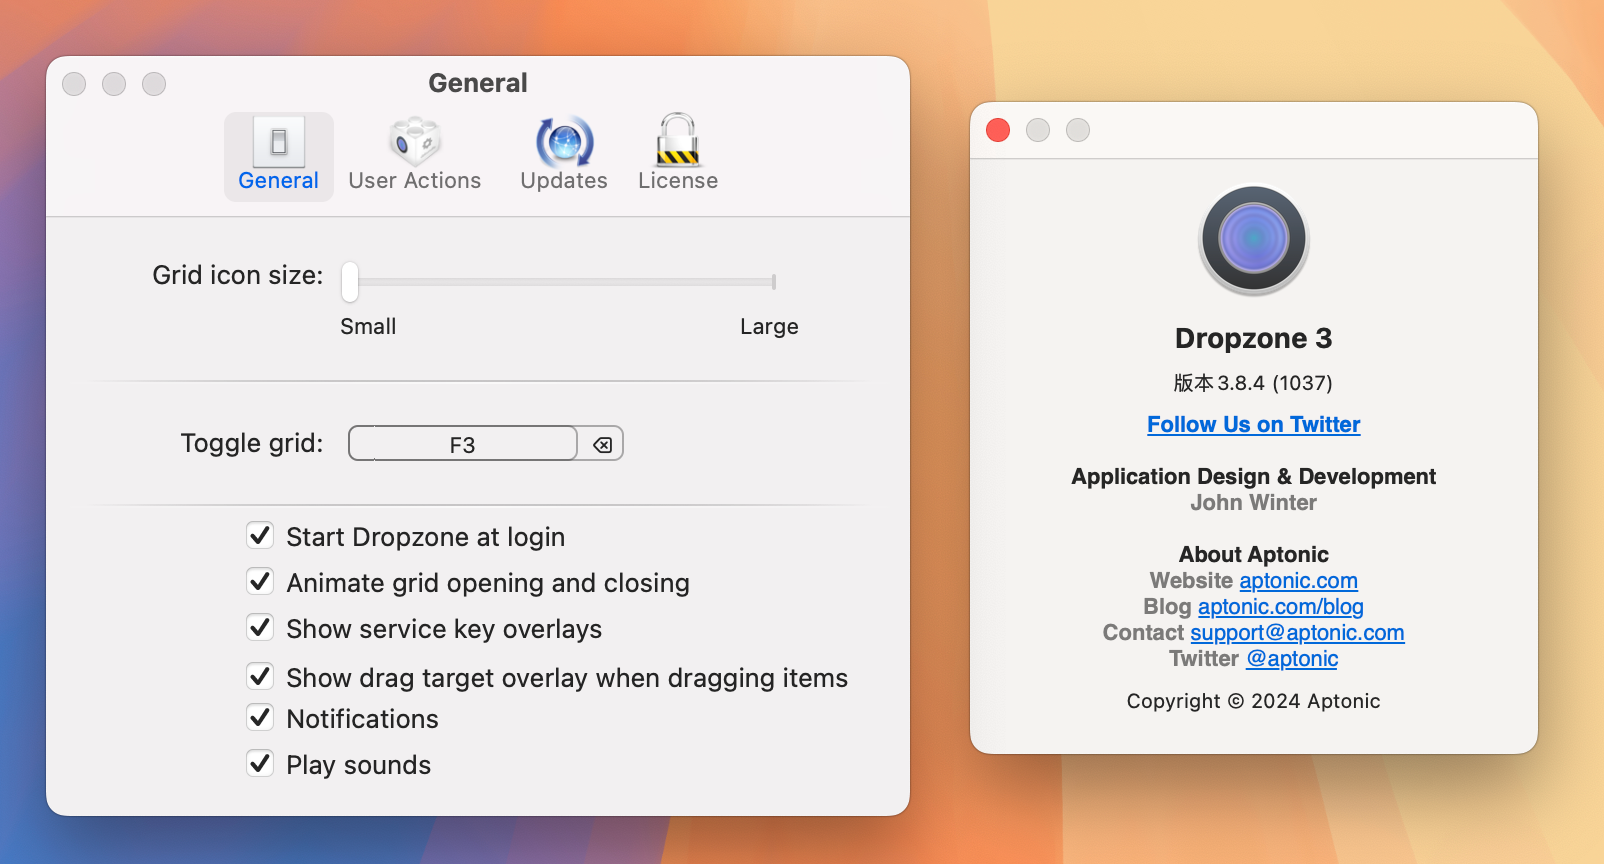Image resolution: width=1604 pixels, height=864 pixels.
Task: Click the Copyright © 2024 Aptonic text
Action: (x=1254, y=701)
